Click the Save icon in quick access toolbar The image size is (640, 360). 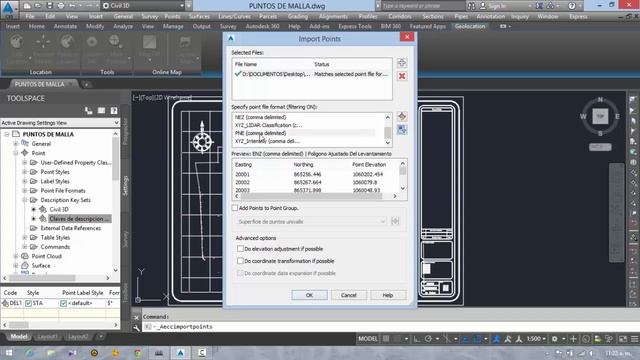(x=49, y=6)
